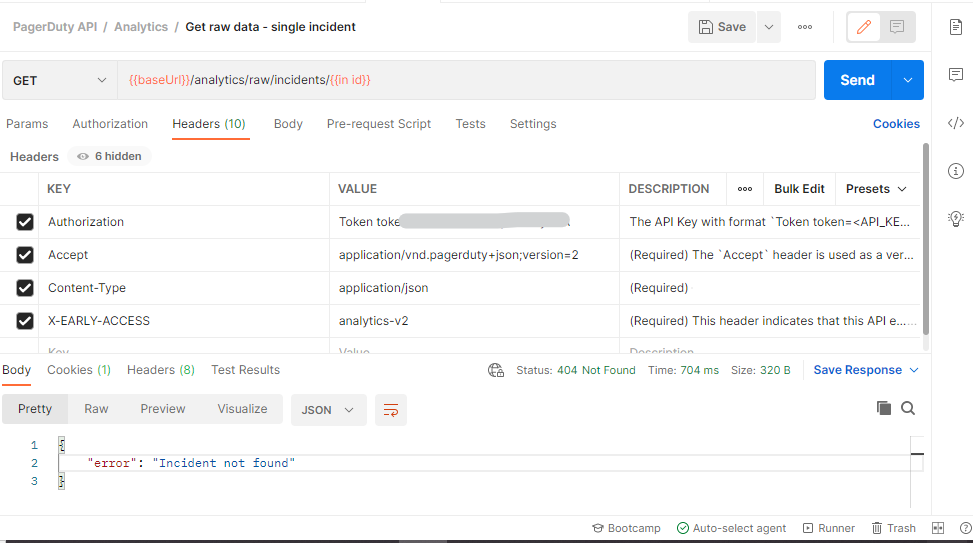Click the header table column options dots
This screenshot has width=973, height=543.
point(745,189)
